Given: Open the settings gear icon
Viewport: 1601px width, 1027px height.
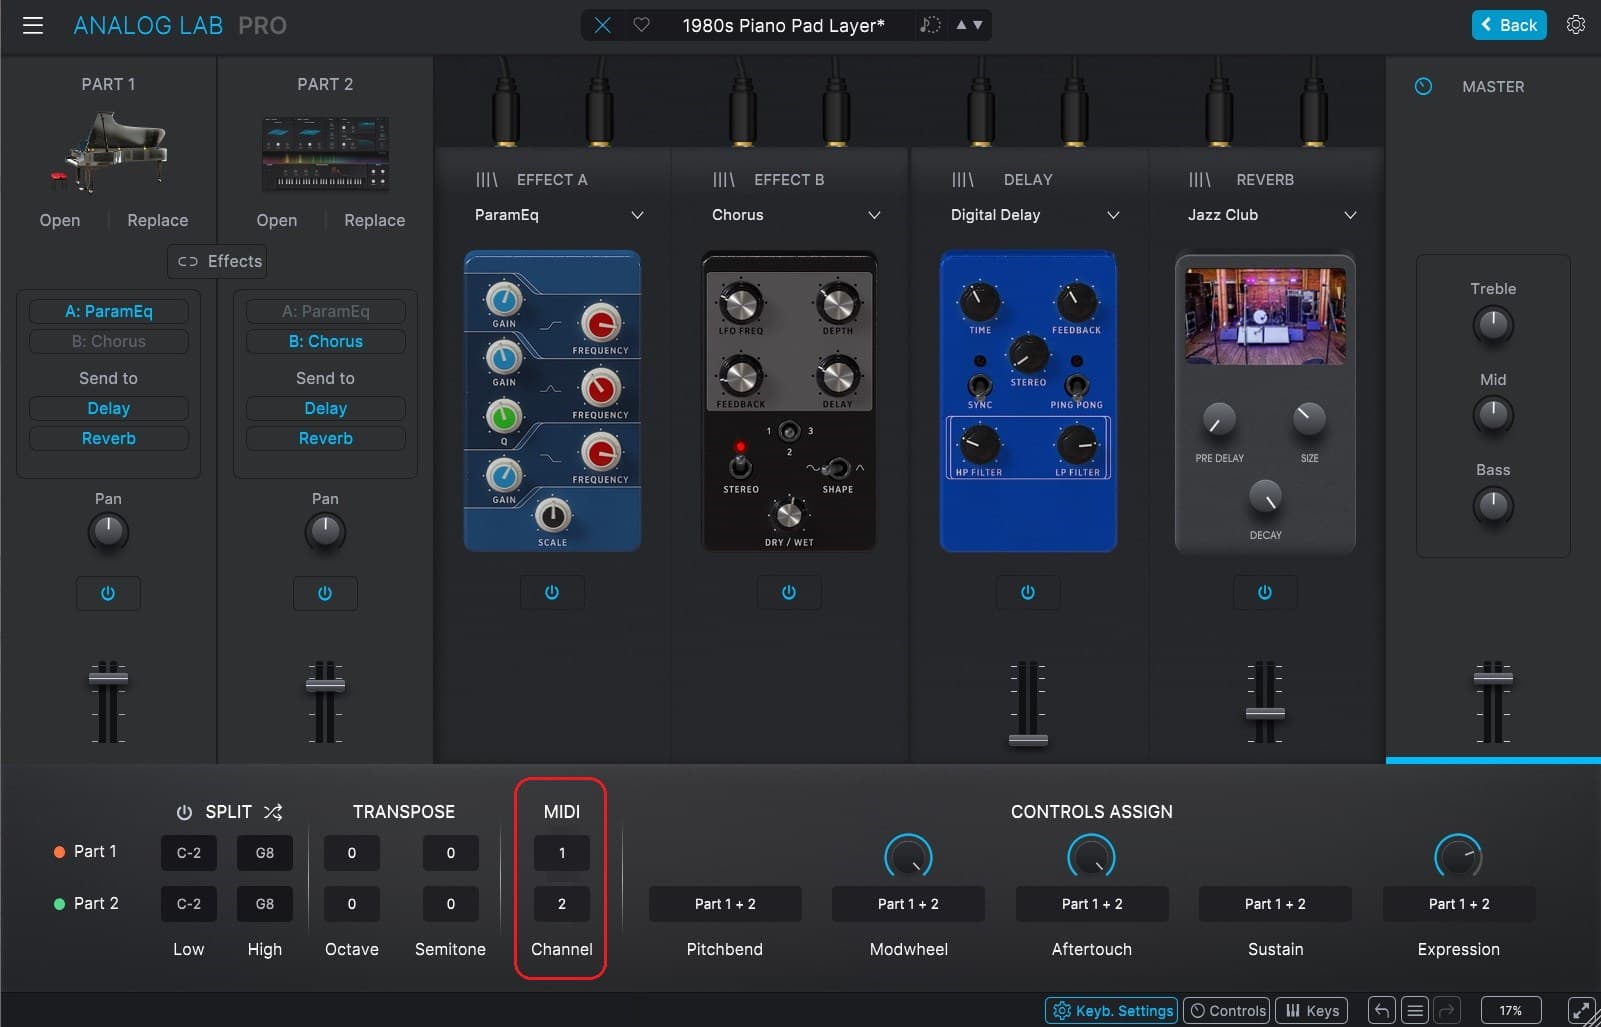Looking at the screenshot, I should pos(1575,25).
